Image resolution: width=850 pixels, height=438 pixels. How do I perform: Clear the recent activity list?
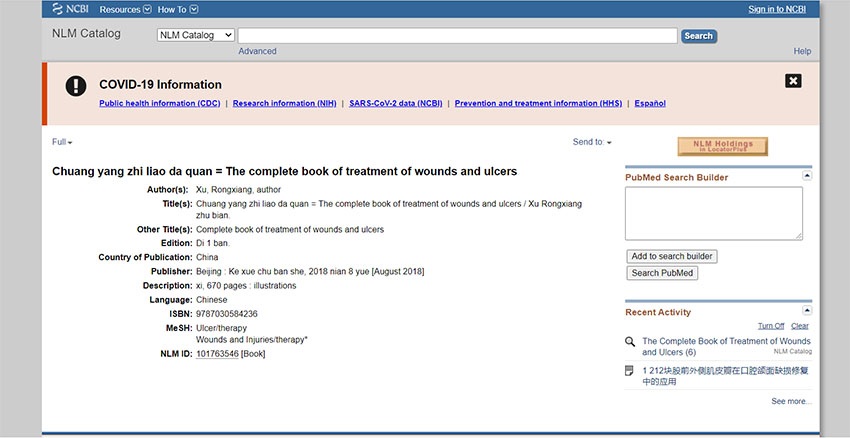click(x=800, y=326)
